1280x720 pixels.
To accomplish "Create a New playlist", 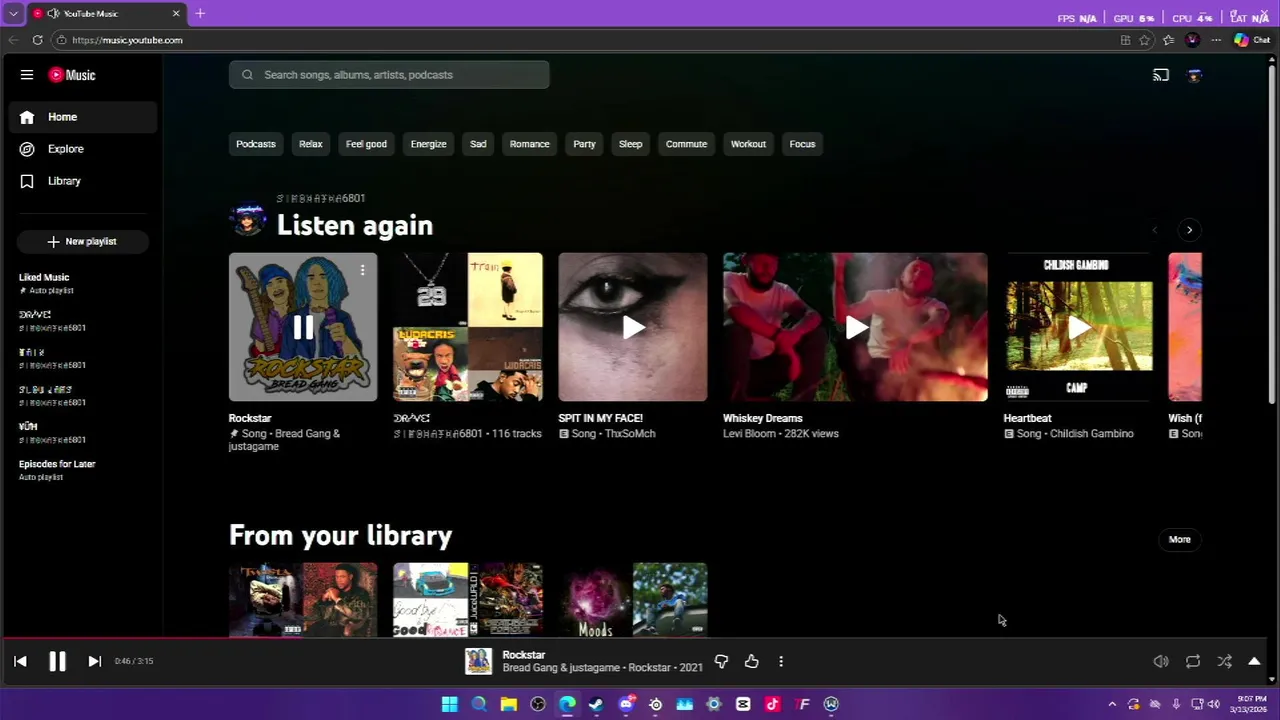I will click(x=82, y=241).
